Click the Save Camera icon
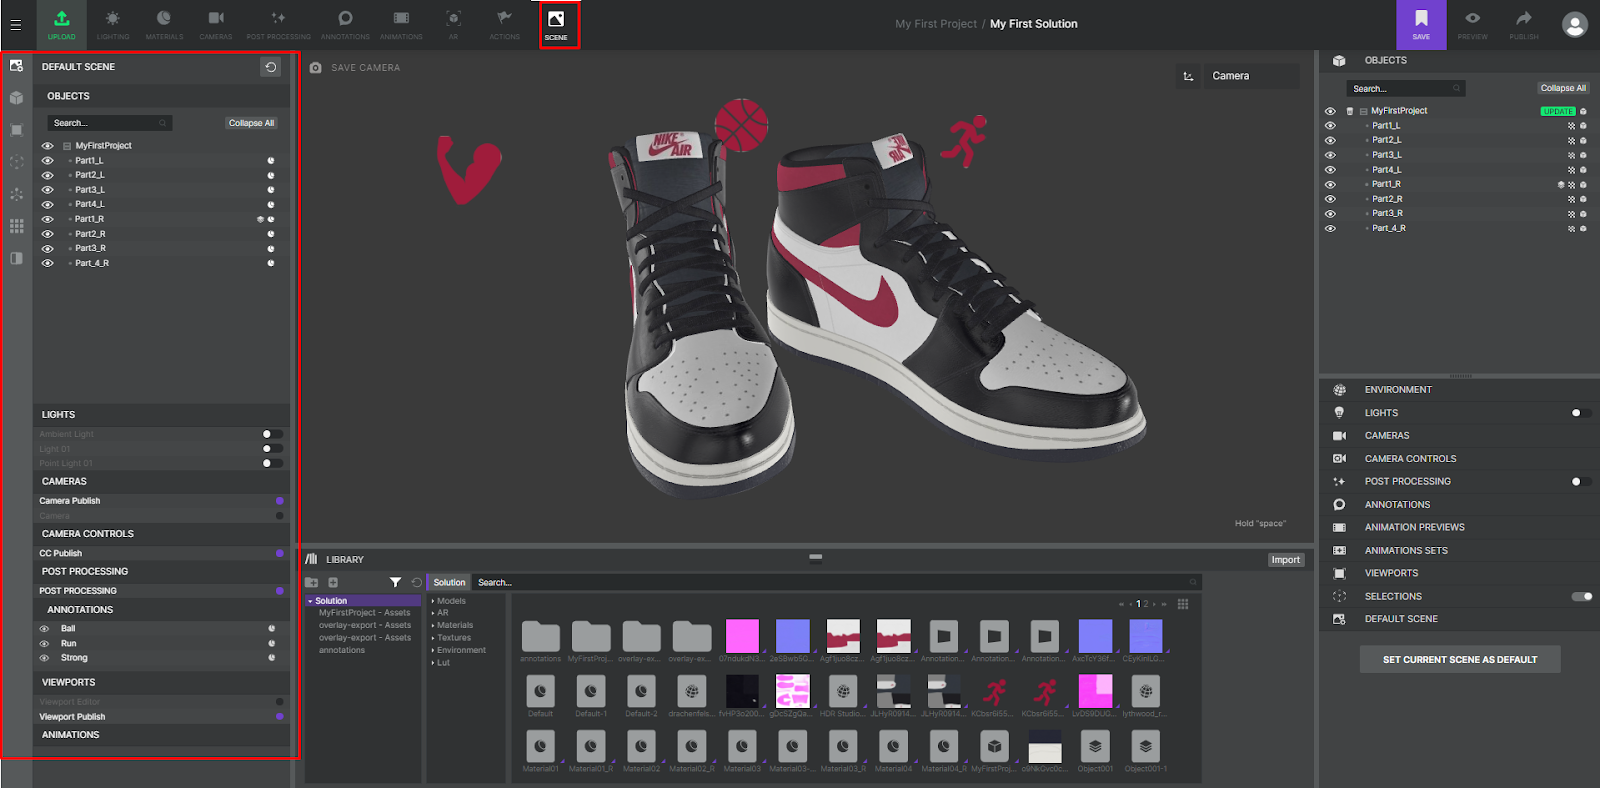 (316, 68)
